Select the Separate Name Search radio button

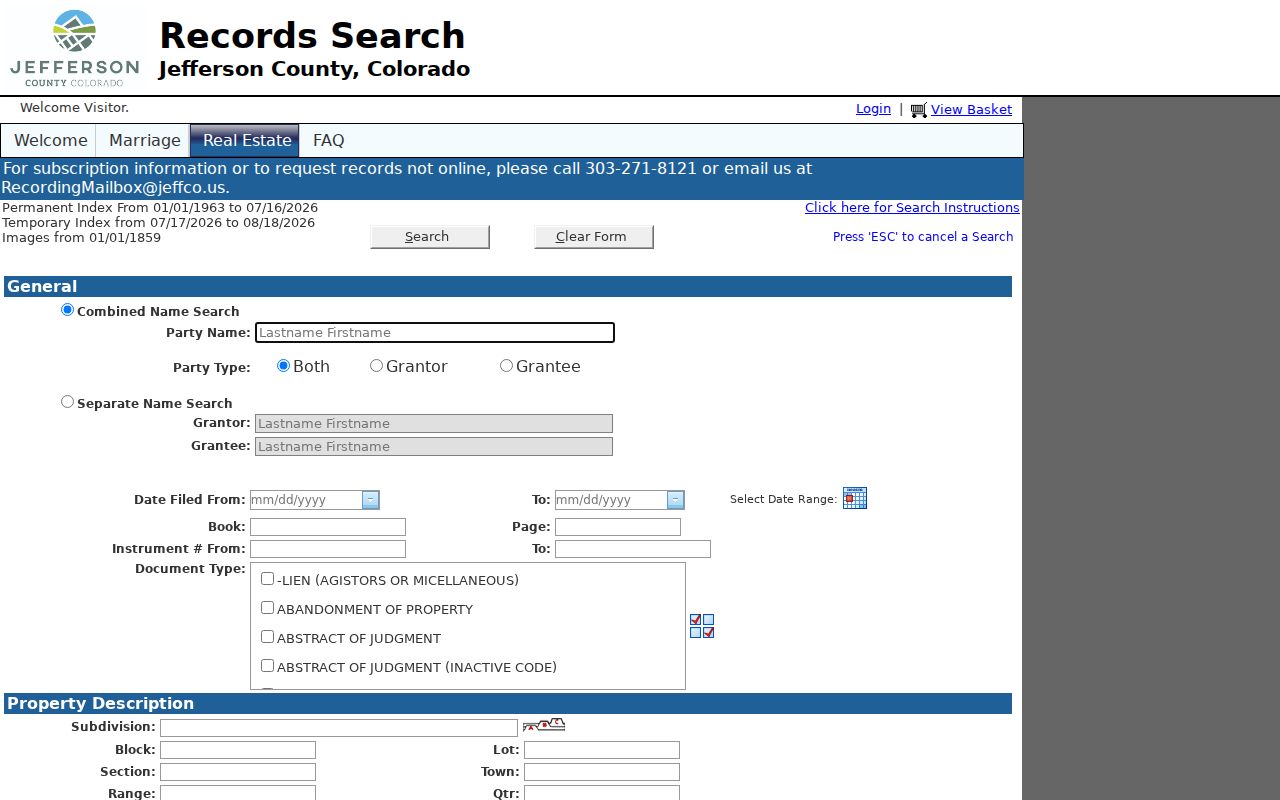tap(68, 402)
